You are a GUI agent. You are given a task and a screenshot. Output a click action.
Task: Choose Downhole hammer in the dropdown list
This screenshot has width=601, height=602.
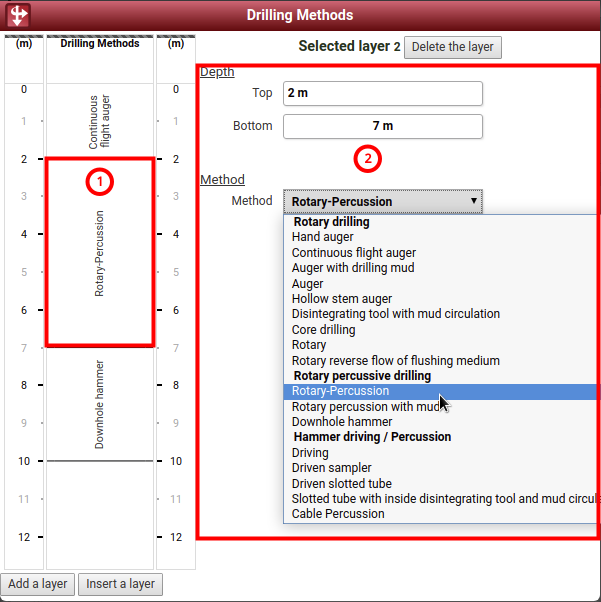click(341, 422)
